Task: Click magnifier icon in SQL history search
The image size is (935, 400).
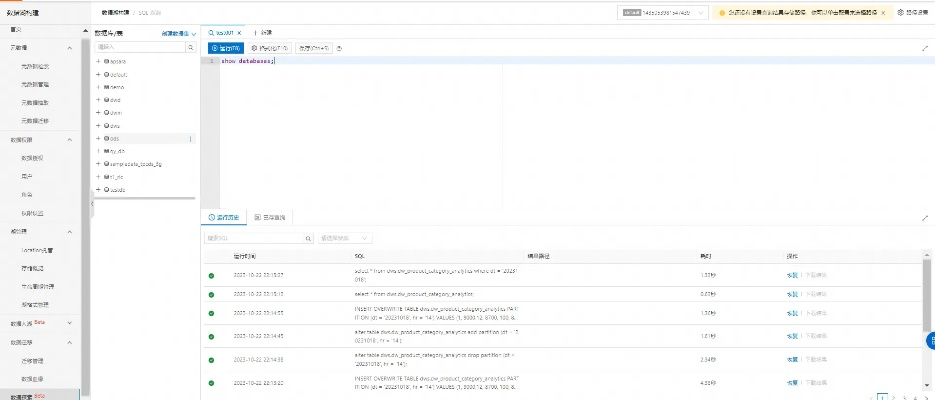Action: click(x=306, y=239)
